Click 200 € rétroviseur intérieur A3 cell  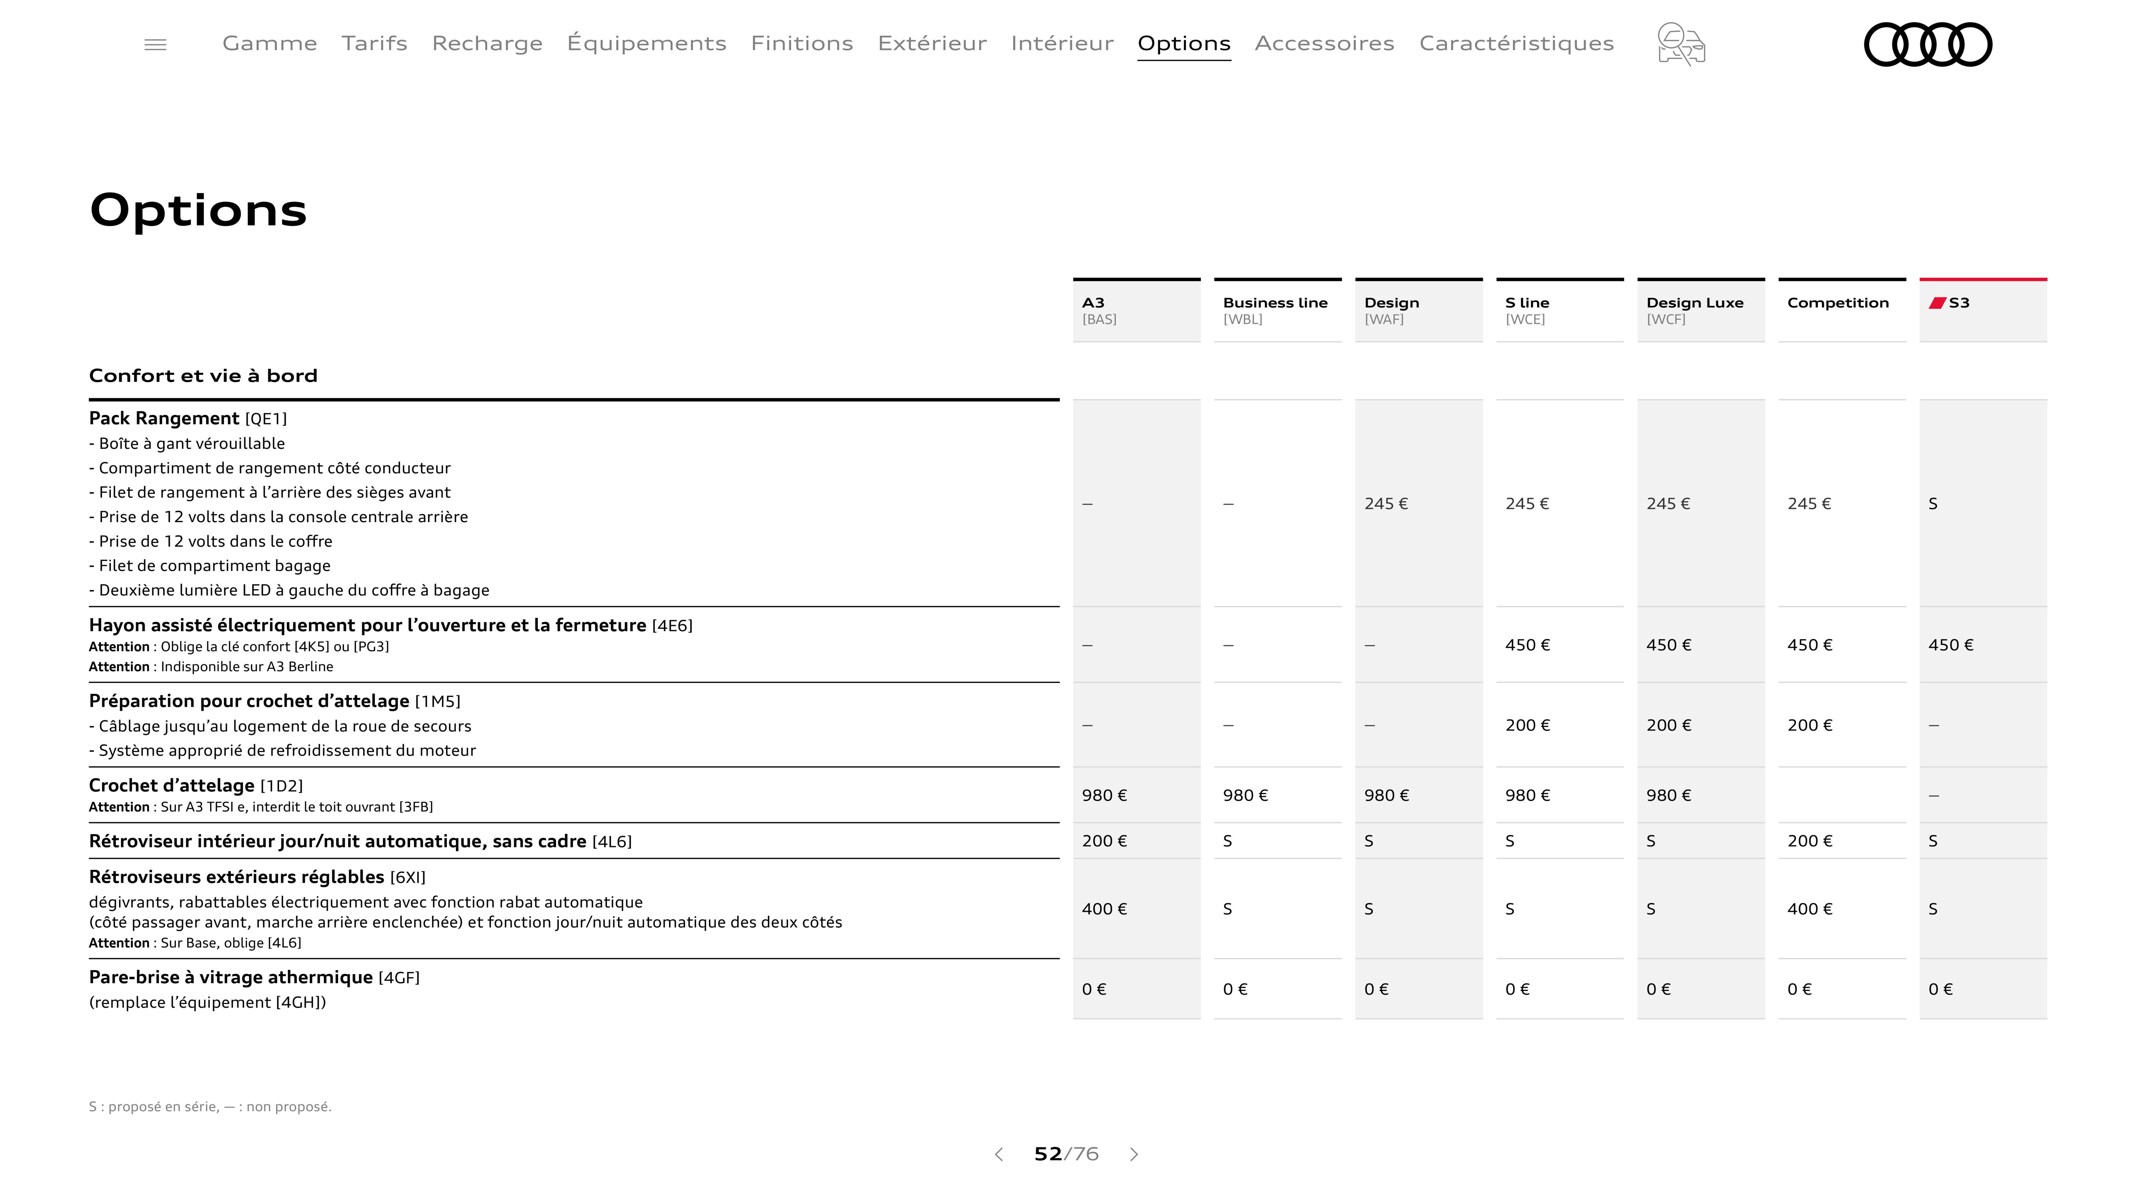(1104, 841)
